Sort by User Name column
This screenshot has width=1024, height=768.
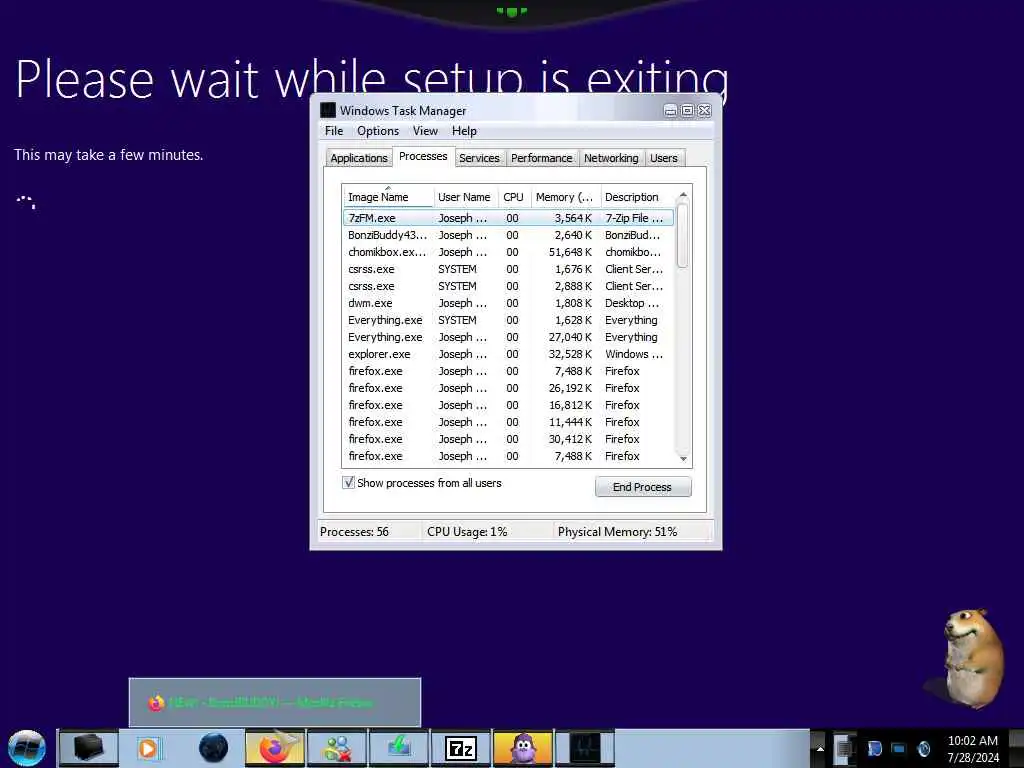pos(465,197)
